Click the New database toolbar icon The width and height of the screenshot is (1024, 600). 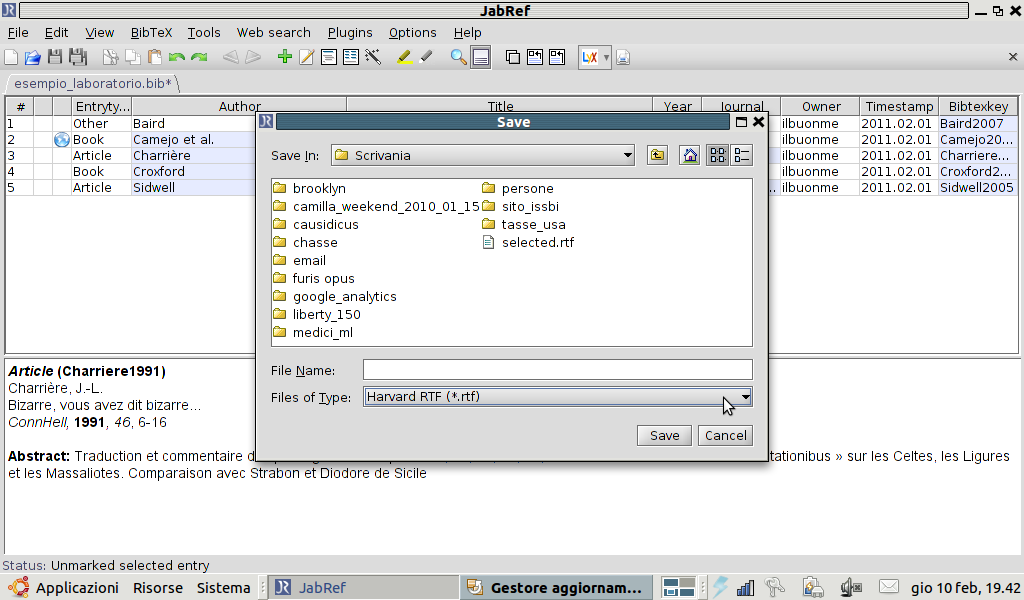point(11,57)
